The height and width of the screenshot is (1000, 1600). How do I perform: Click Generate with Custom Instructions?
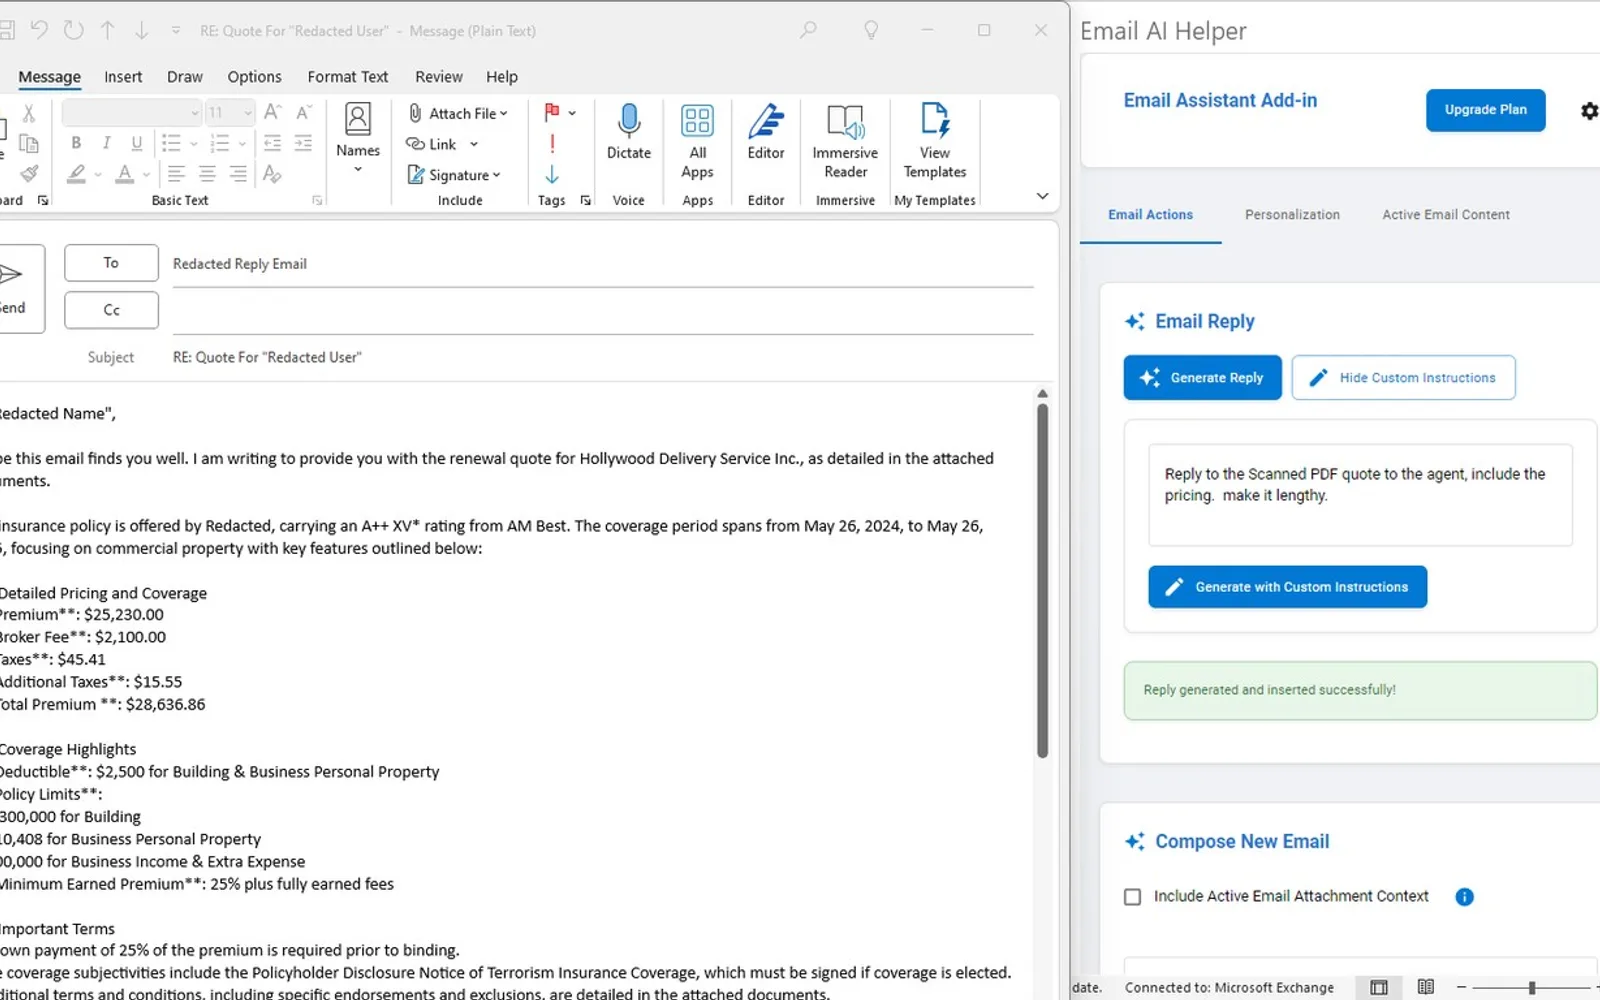pos(1287,587)
